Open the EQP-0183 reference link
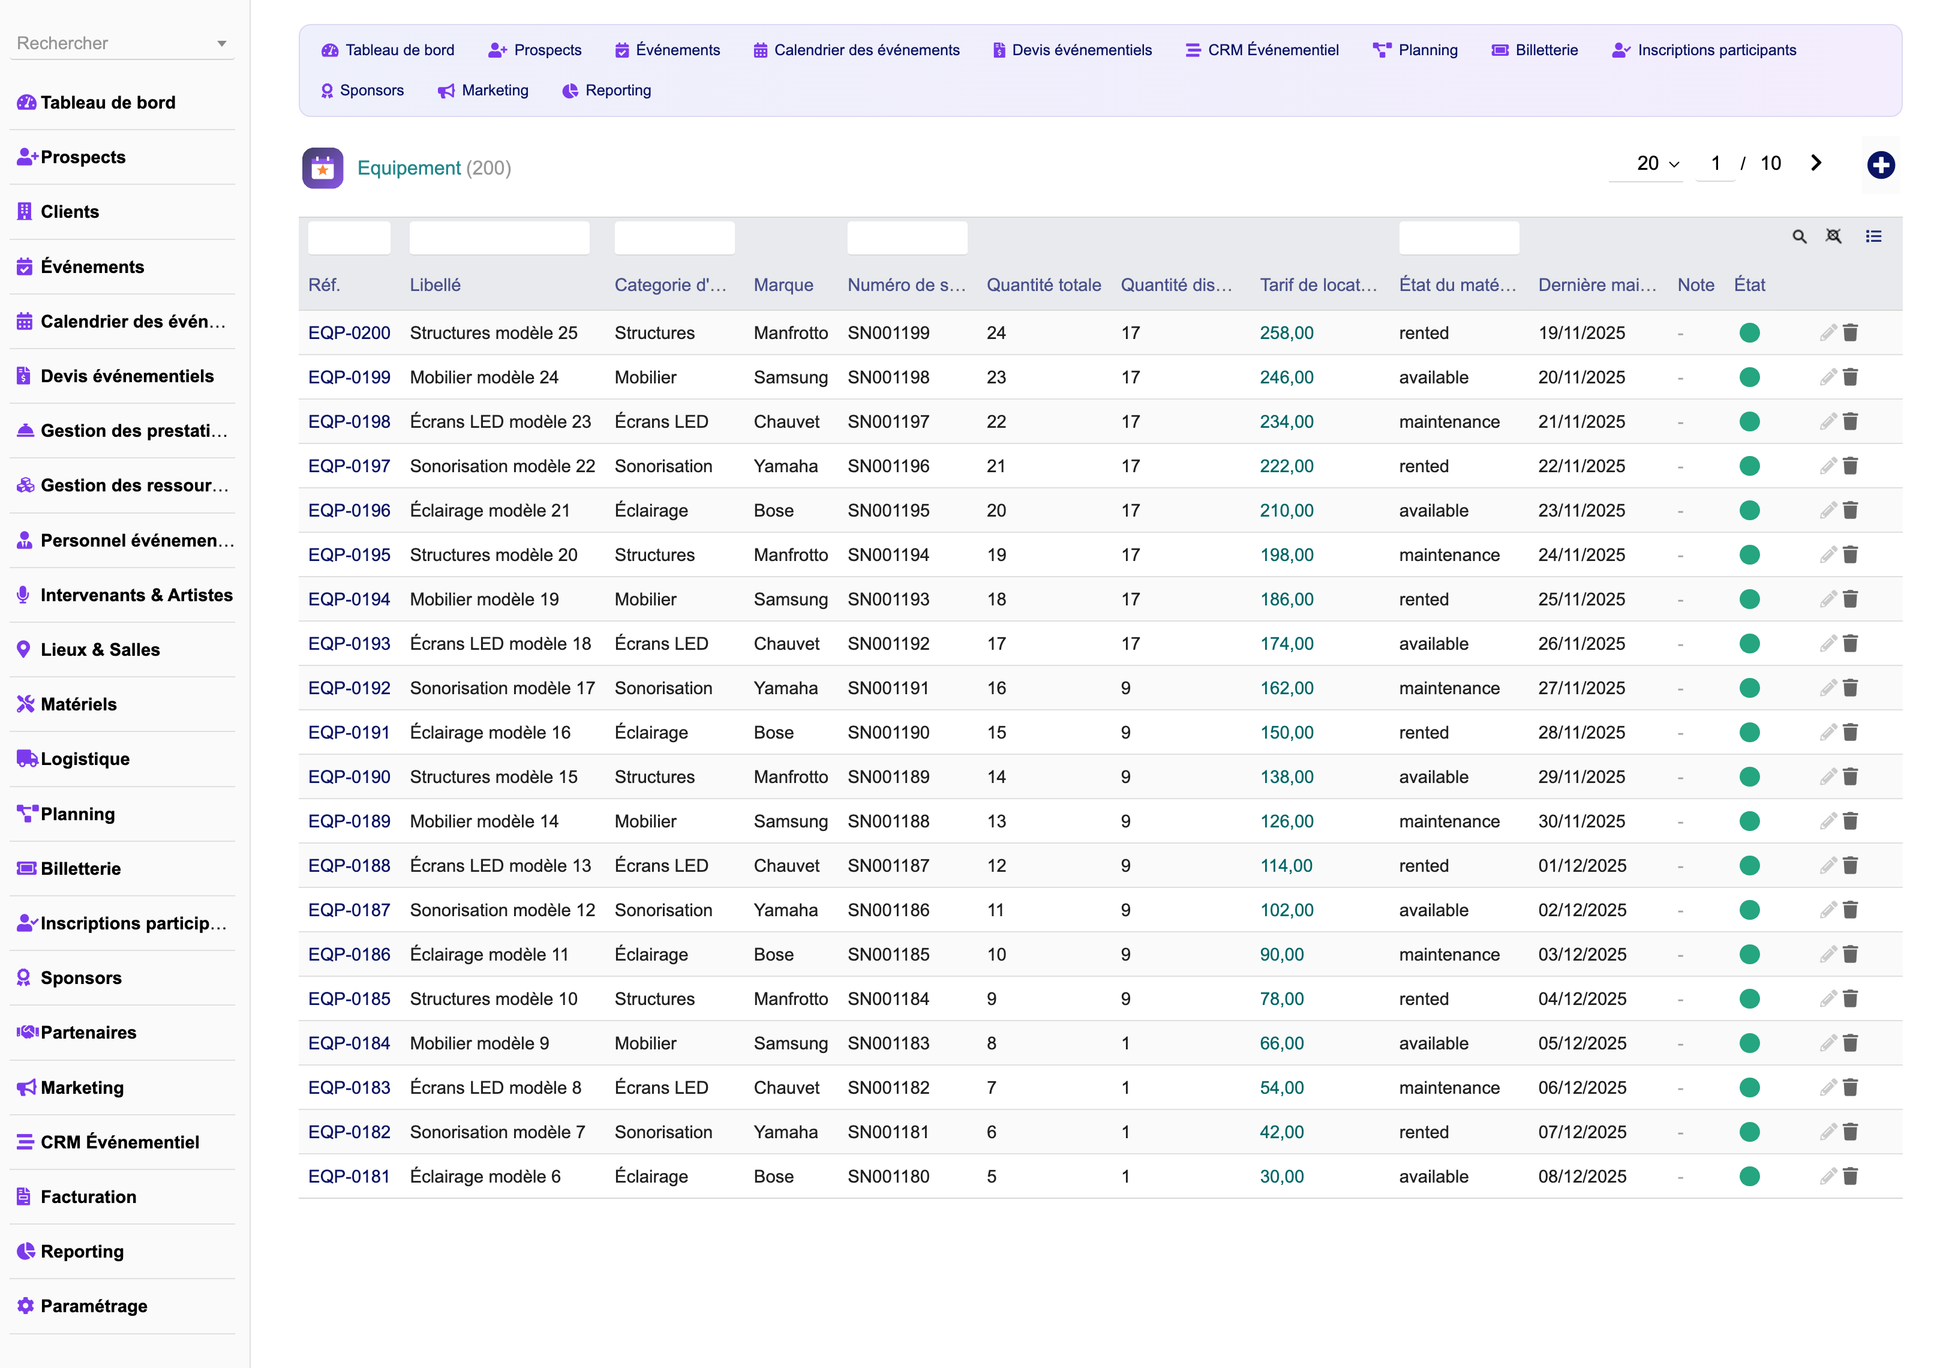This screenshot has height=1368, width=1946. (x=349, y=1088)
